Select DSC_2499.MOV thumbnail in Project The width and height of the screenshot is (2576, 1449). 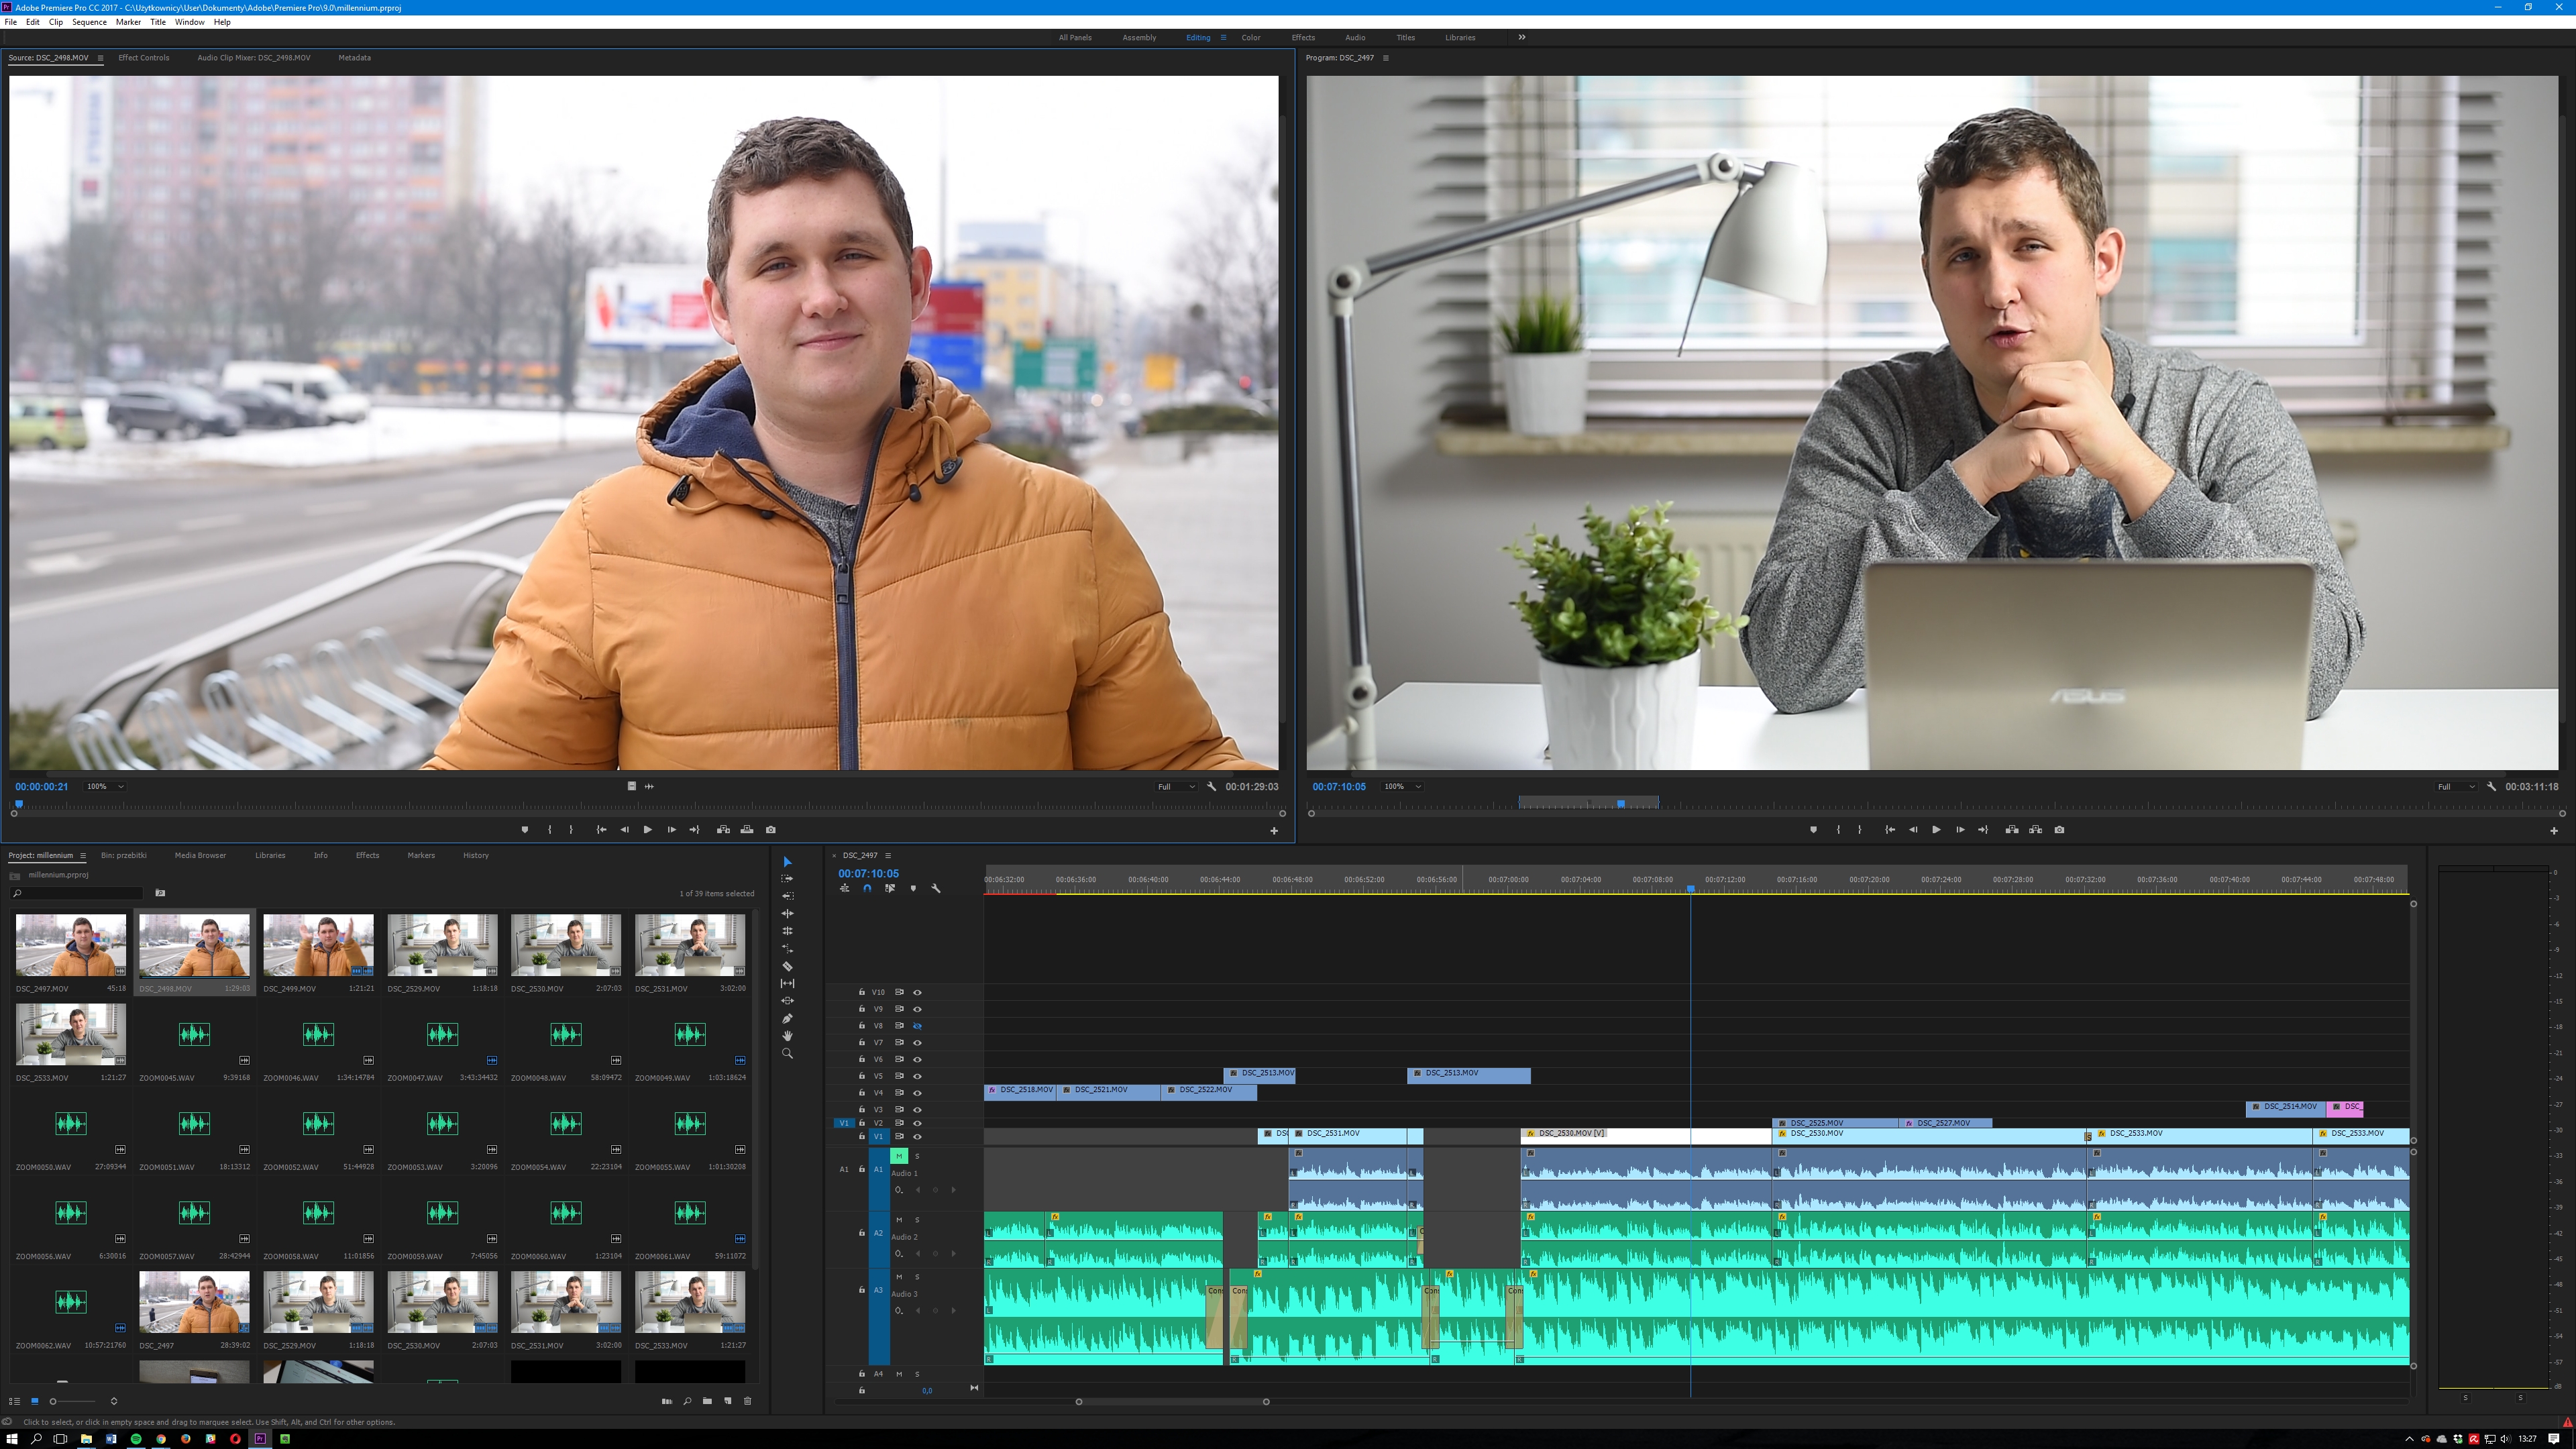pyautogui.click(x=318, y=945)
